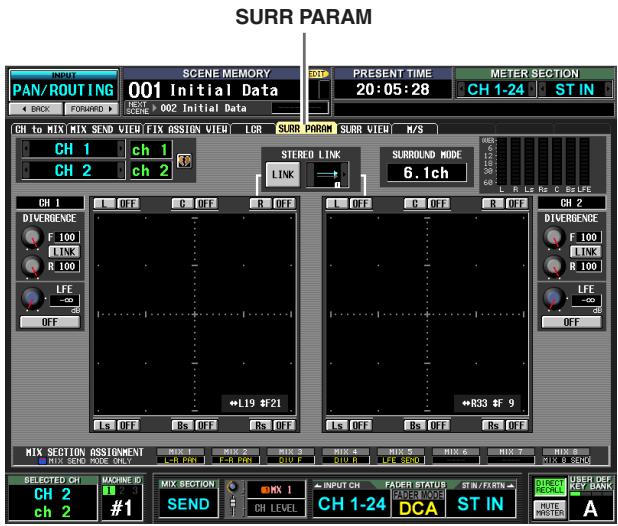Viewport: 618px width, 526px height.
Task: Select the CH 1 Bs speaker button
Action: click(182, 426)
